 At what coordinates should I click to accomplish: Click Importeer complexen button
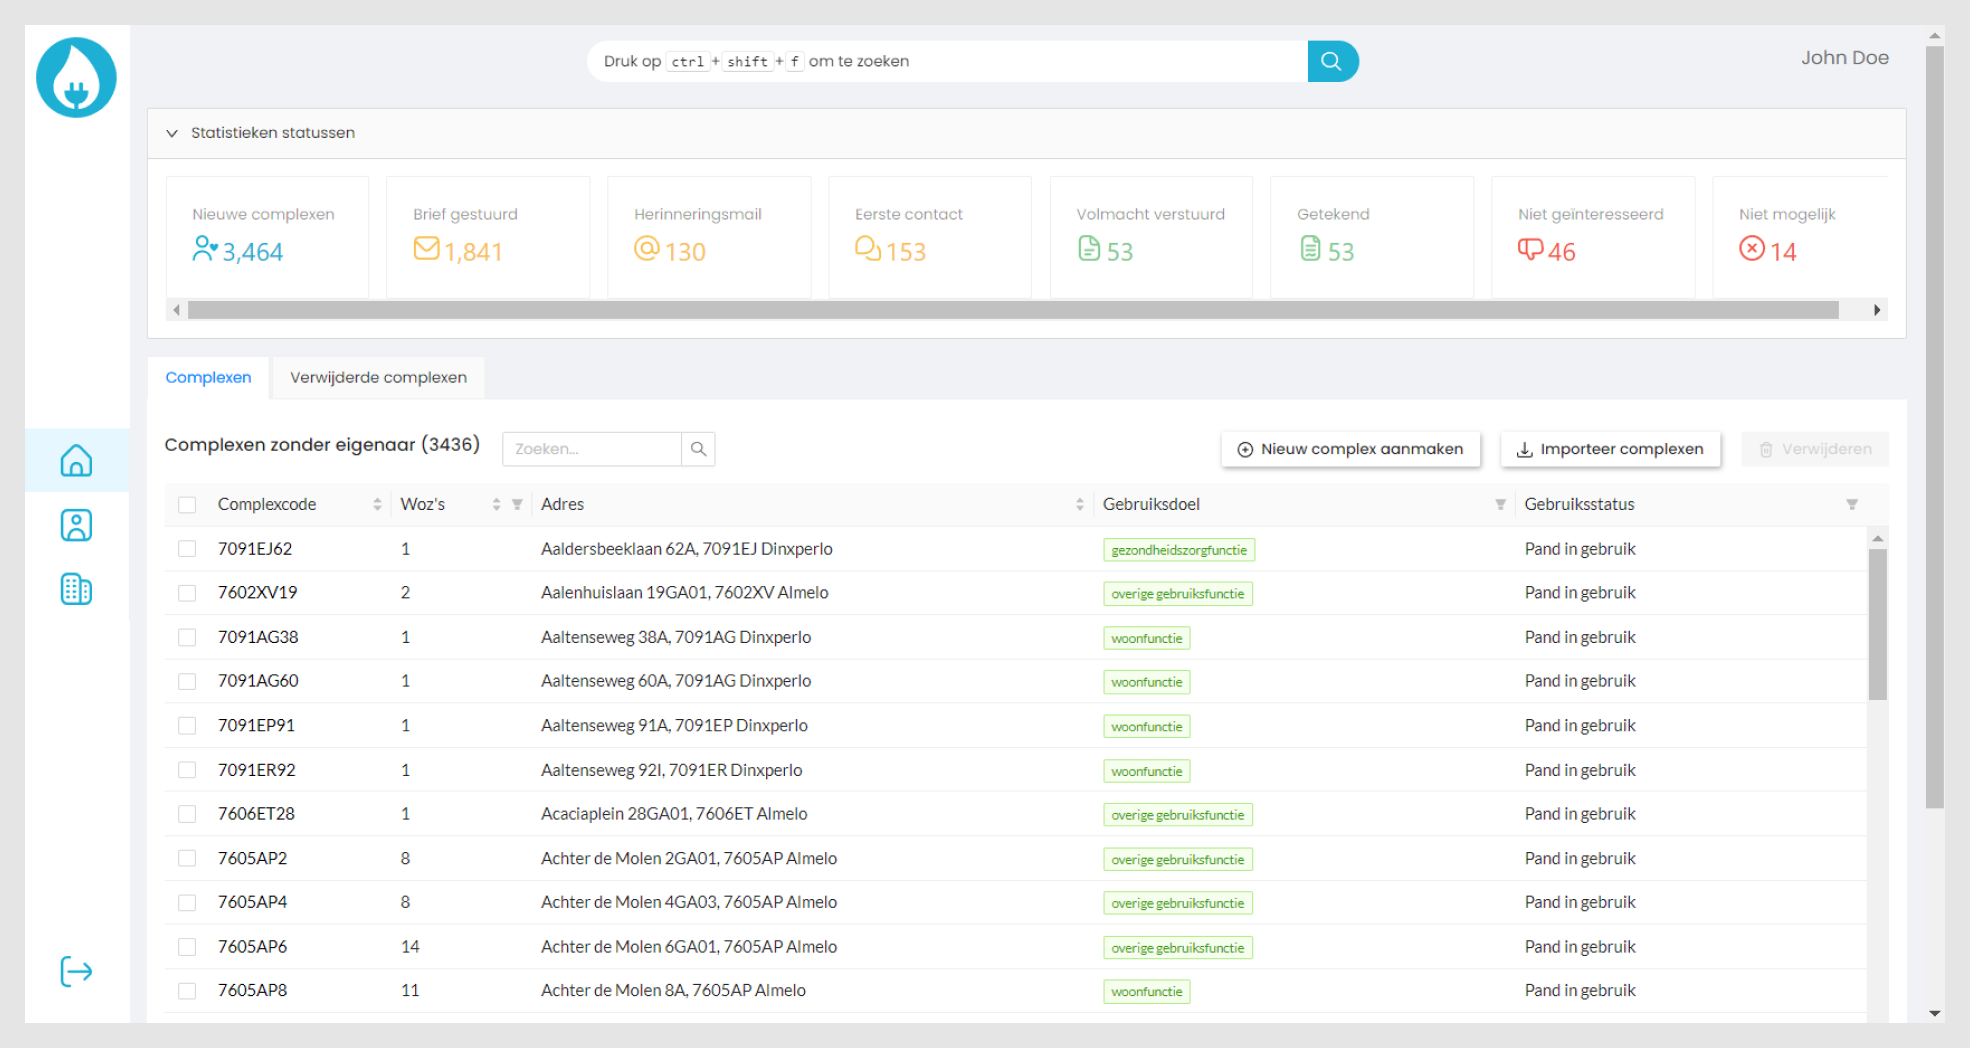tap(1610, 449)
